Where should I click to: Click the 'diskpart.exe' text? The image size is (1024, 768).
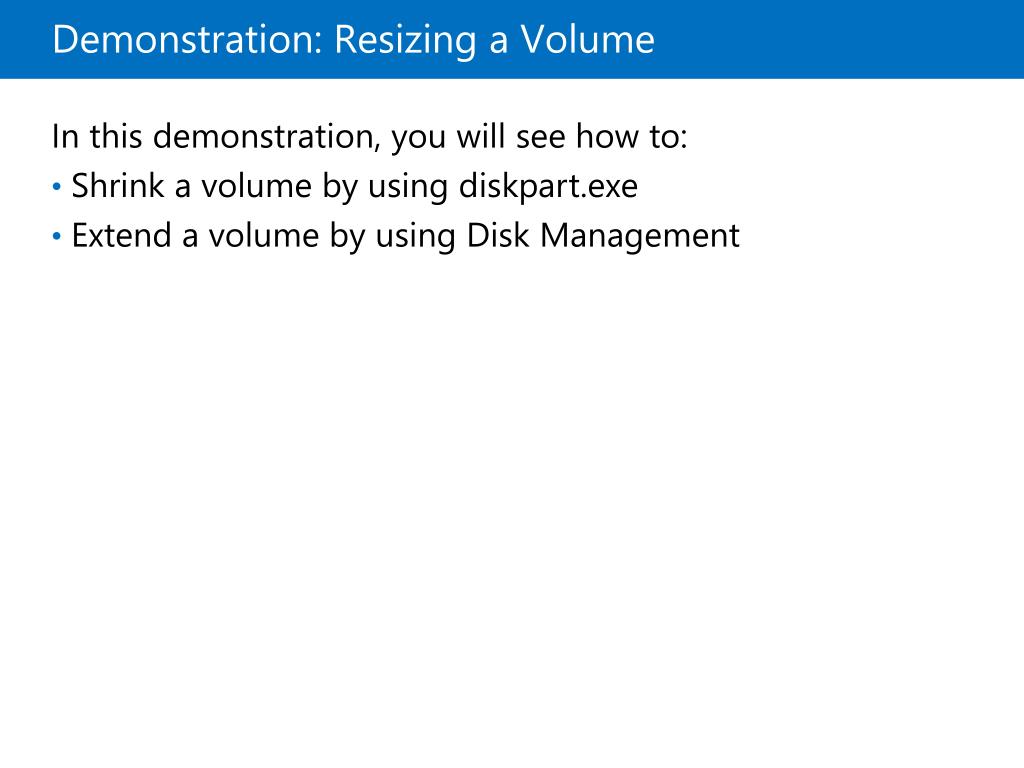tap(549, 187)
